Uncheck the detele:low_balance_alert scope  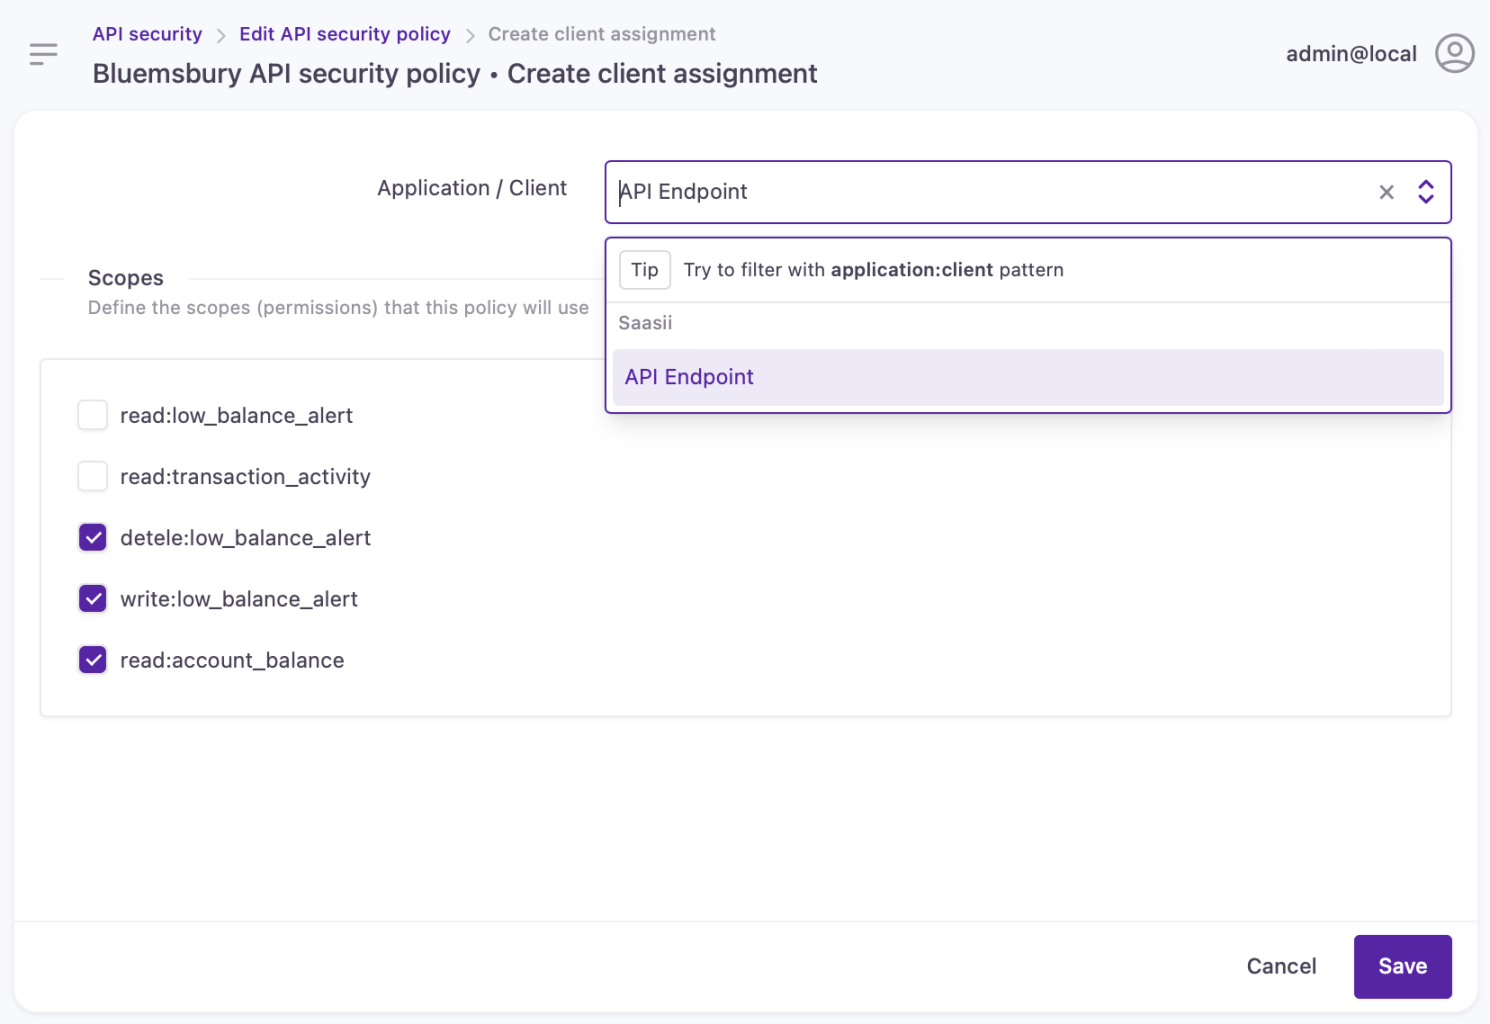(93, 538)
